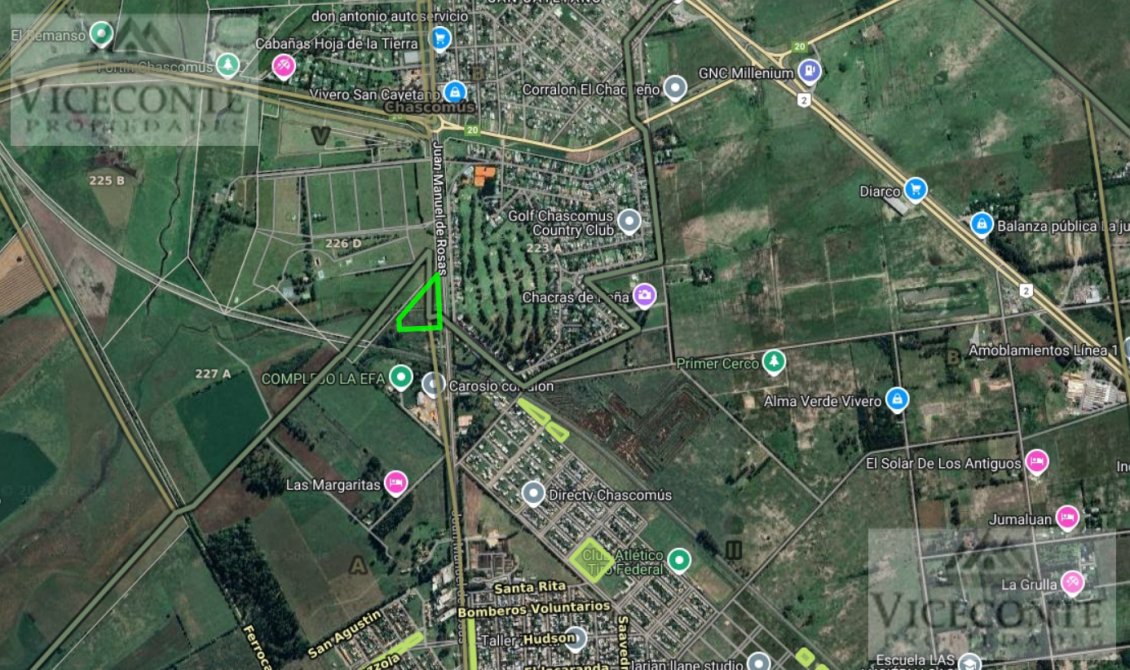
Task: Click the Primer Cerco park pin
Action: (x=774, y=362)
